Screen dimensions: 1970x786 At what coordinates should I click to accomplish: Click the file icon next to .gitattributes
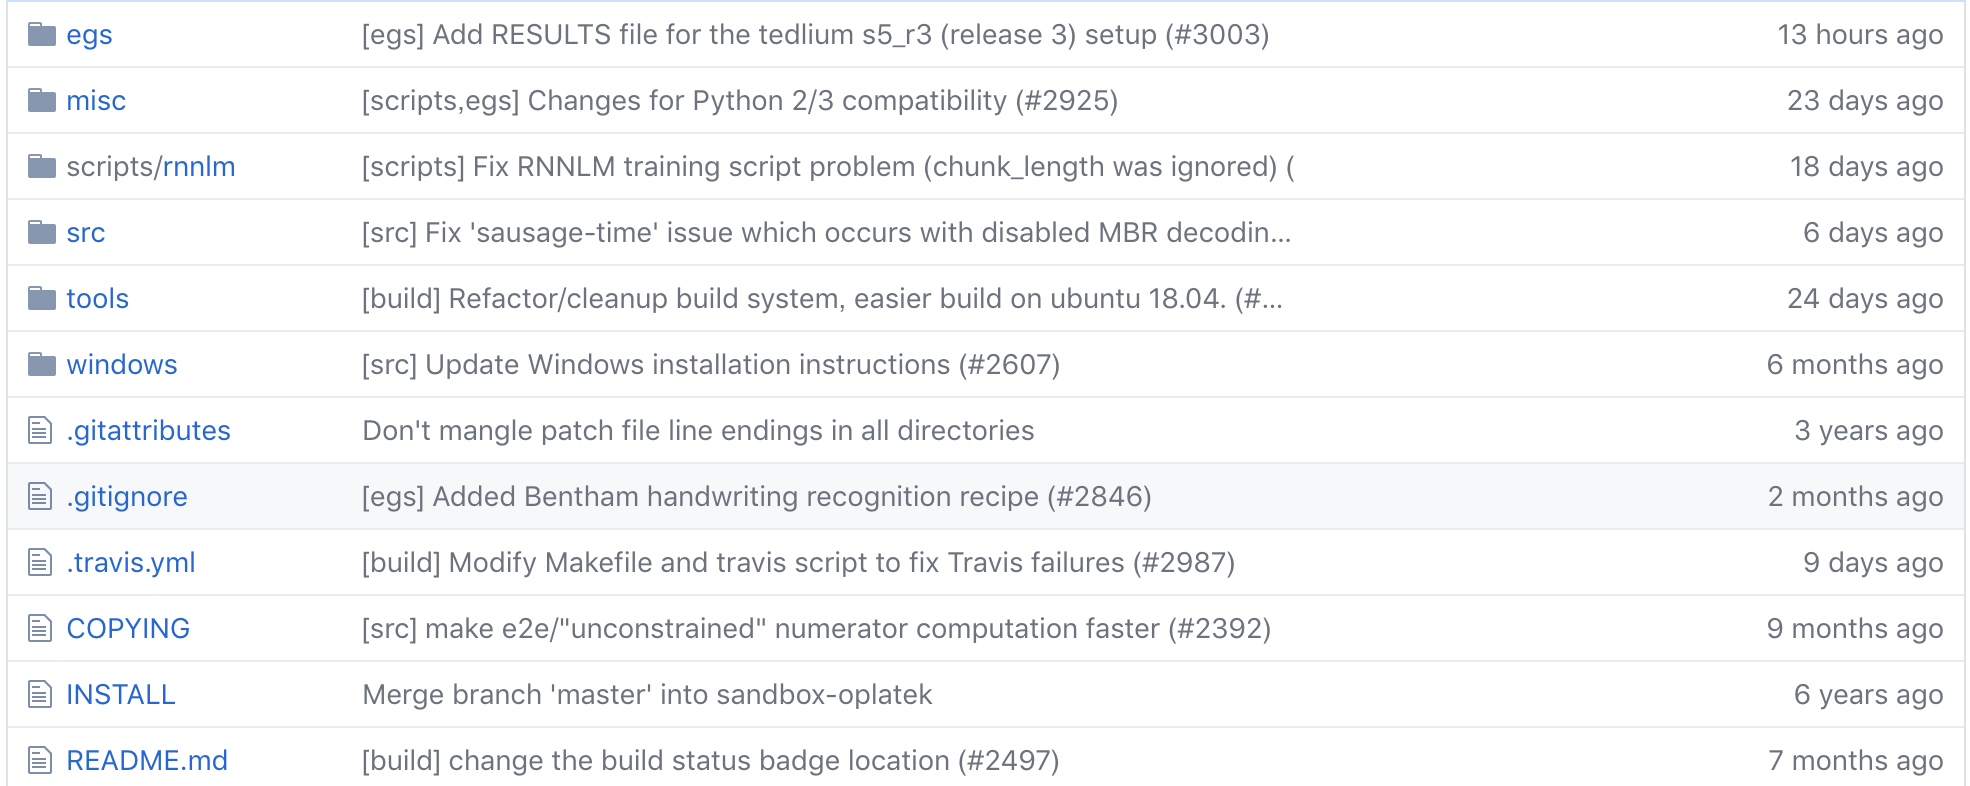(x=40, y=431)
